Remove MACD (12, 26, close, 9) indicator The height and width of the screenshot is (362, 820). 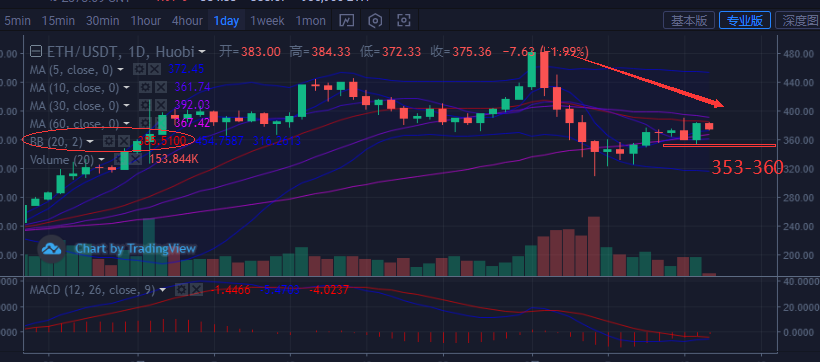click(x=196, y=289)
